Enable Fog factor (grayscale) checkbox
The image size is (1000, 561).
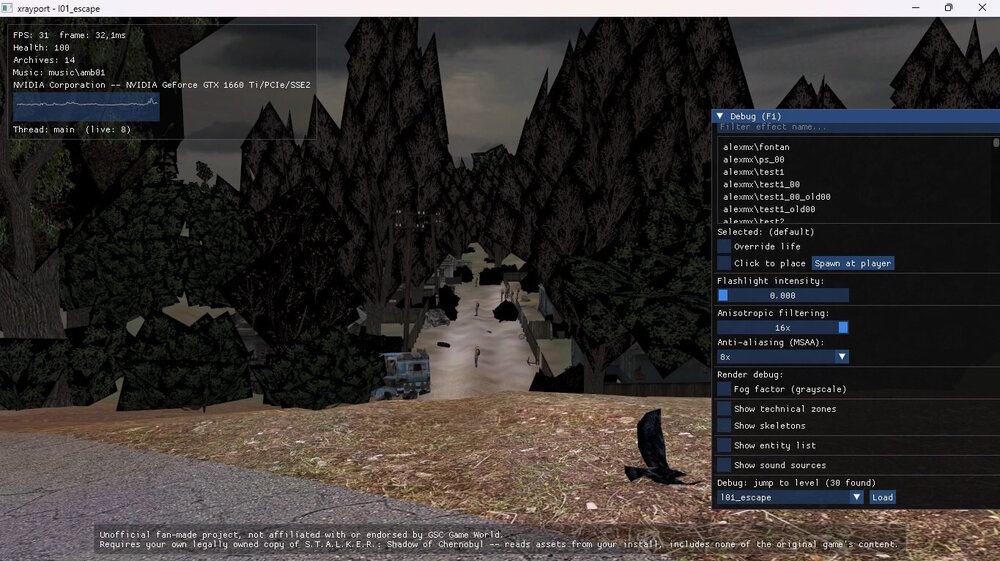(x=724, y=389)
